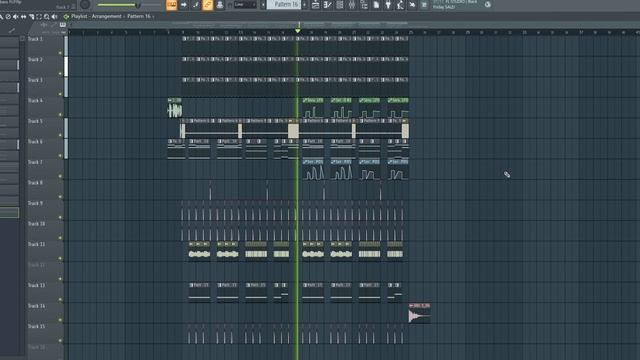Open the Piano roll toolbar icon
Screen dimensions: 640x360
pos(327,5)
